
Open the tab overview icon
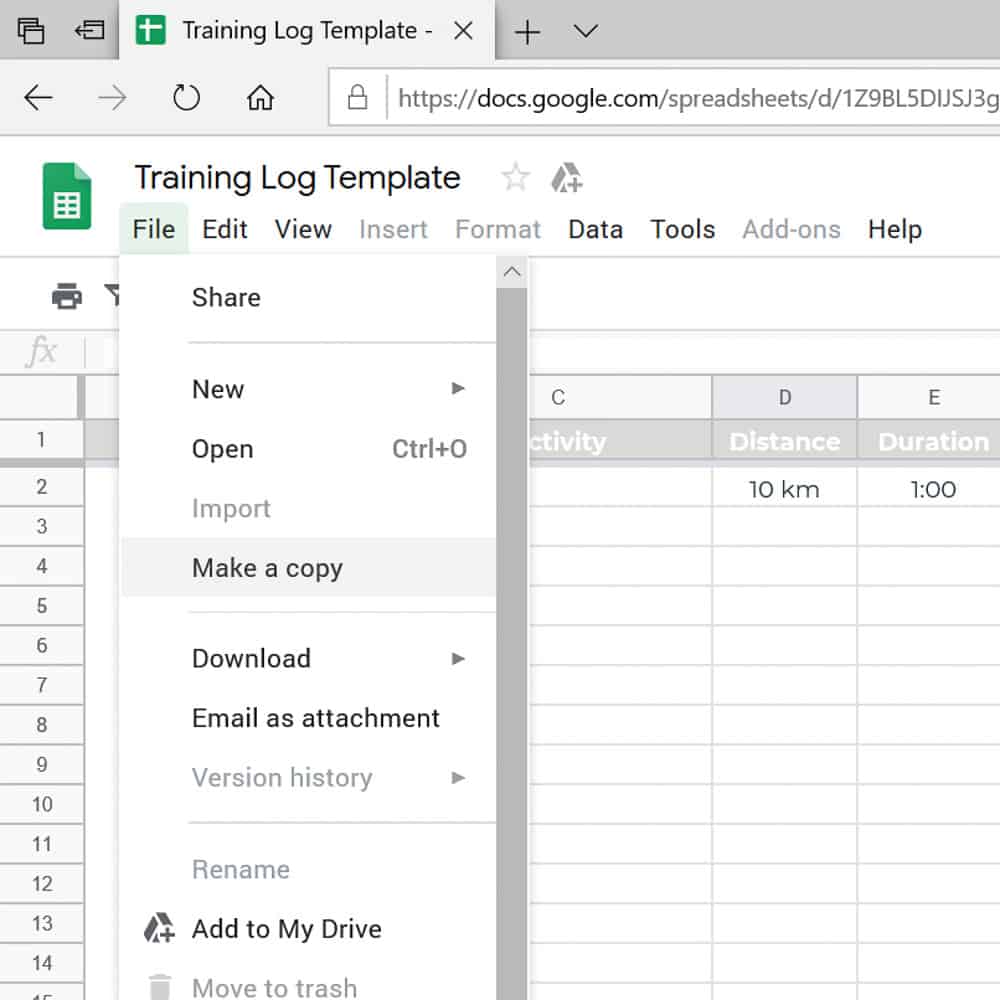(x=31, y=31)
